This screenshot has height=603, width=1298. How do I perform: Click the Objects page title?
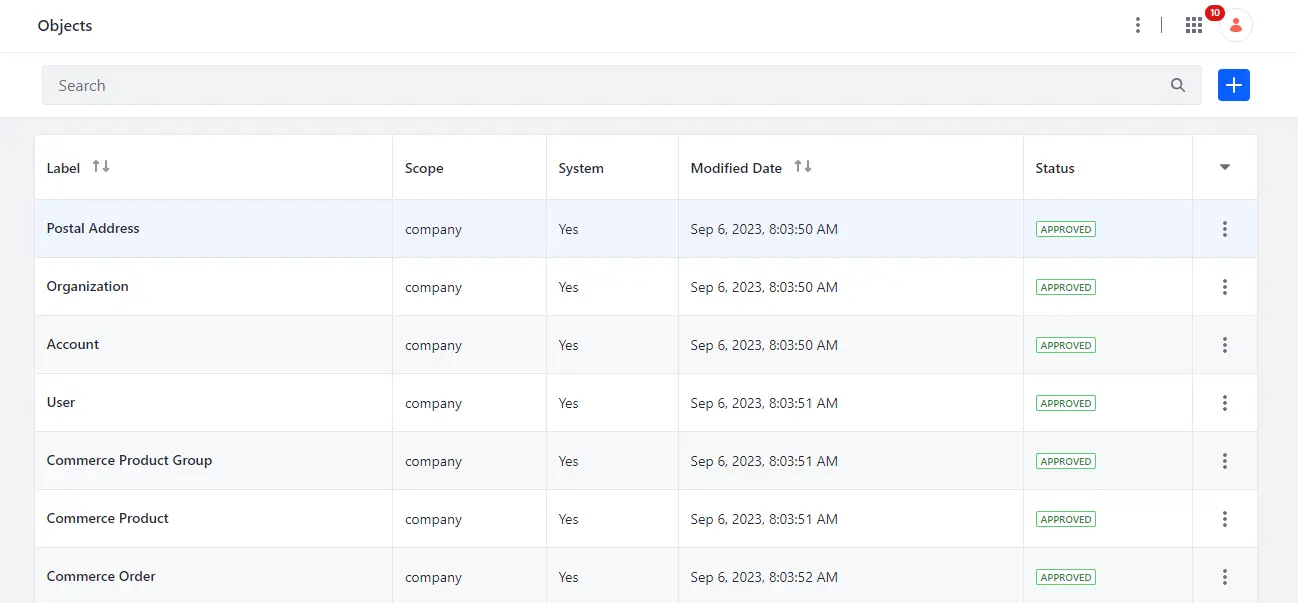point(65,25)
